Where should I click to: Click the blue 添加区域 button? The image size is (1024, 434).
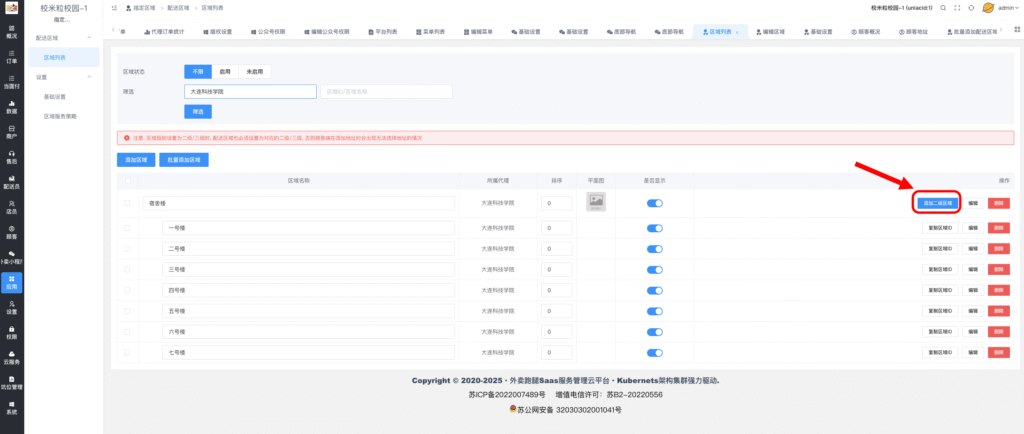tap(136, 159)
